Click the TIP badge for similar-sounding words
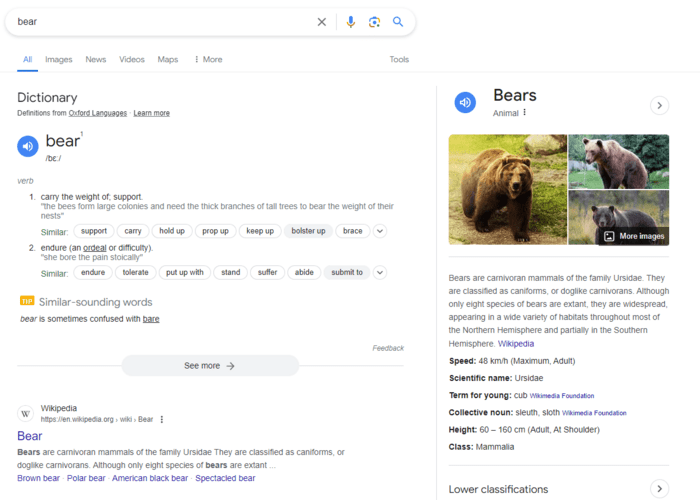Viewport: 700px width, 500px height. pos(27,301)
